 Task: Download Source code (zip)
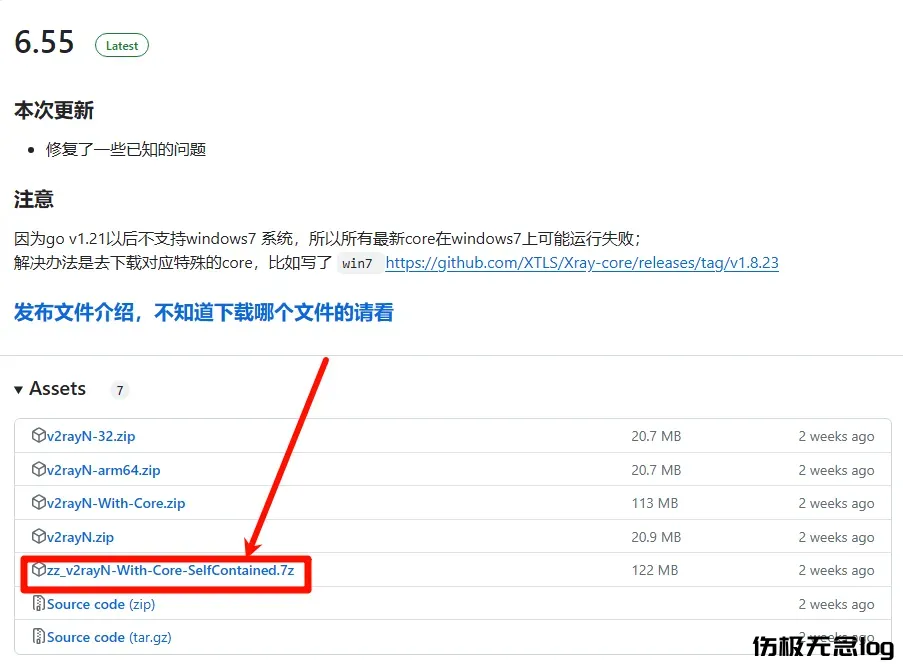(x=101, y=604)
